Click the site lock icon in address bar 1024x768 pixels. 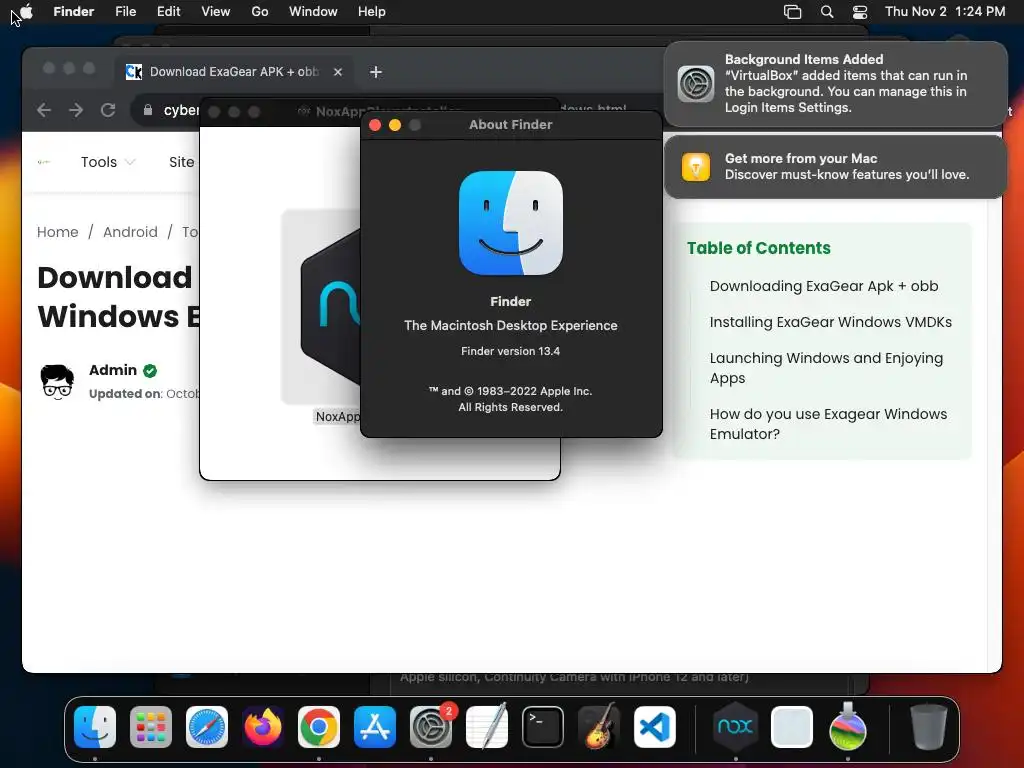point(148,110)
